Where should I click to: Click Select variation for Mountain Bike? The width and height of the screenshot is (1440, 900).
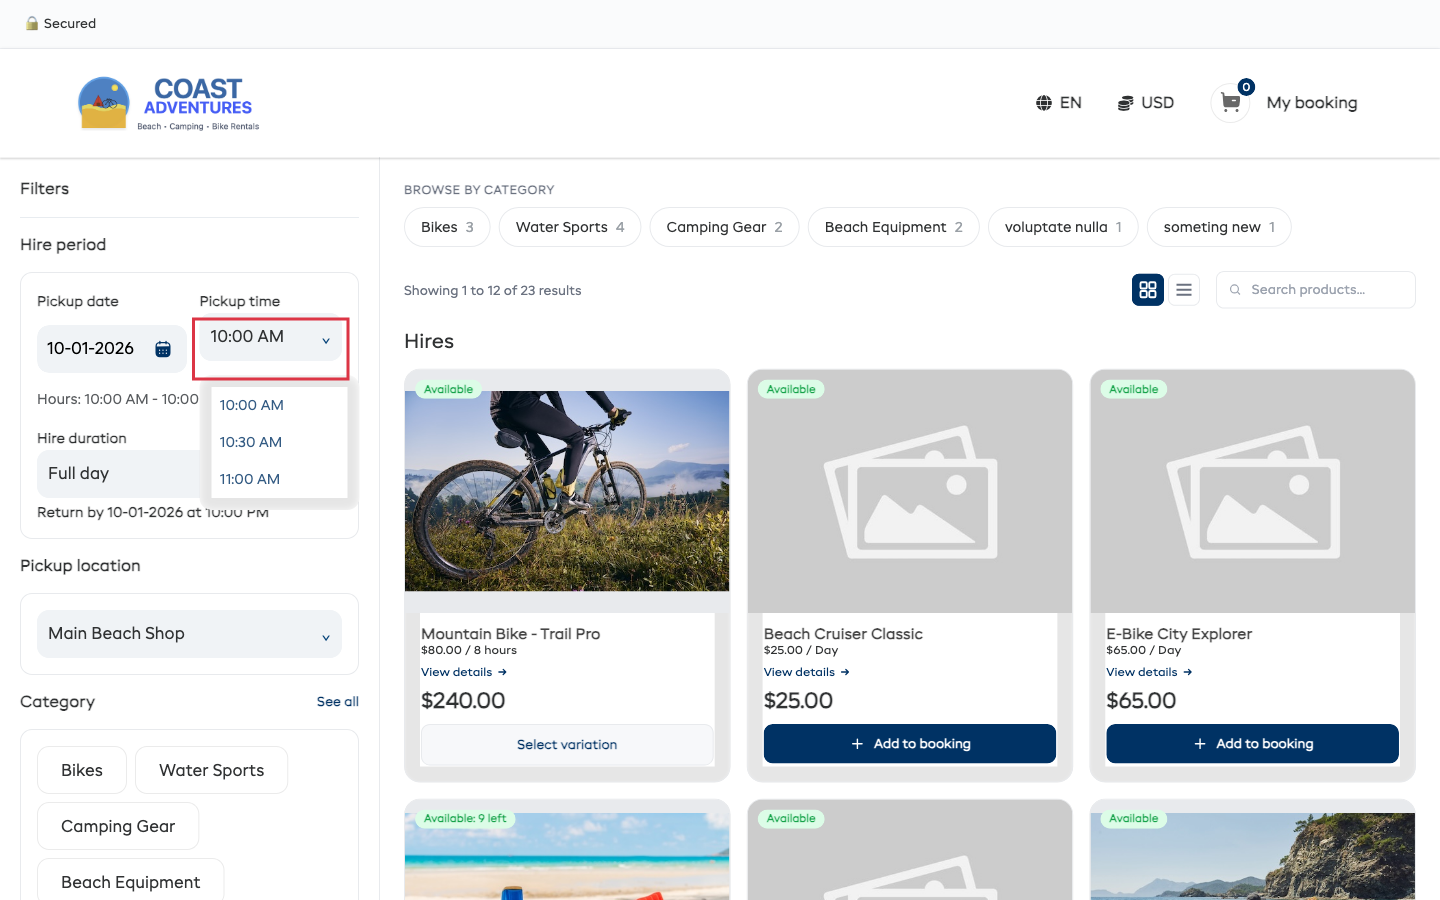pyautogui.click(x=567, y=745)
